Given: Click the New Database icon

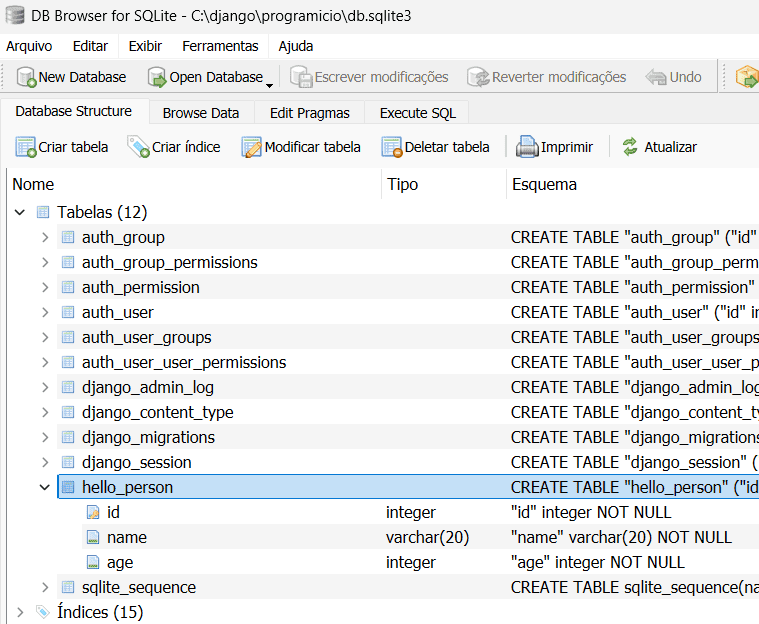Looking at the screenshot, I should click(x=26, y=77).
